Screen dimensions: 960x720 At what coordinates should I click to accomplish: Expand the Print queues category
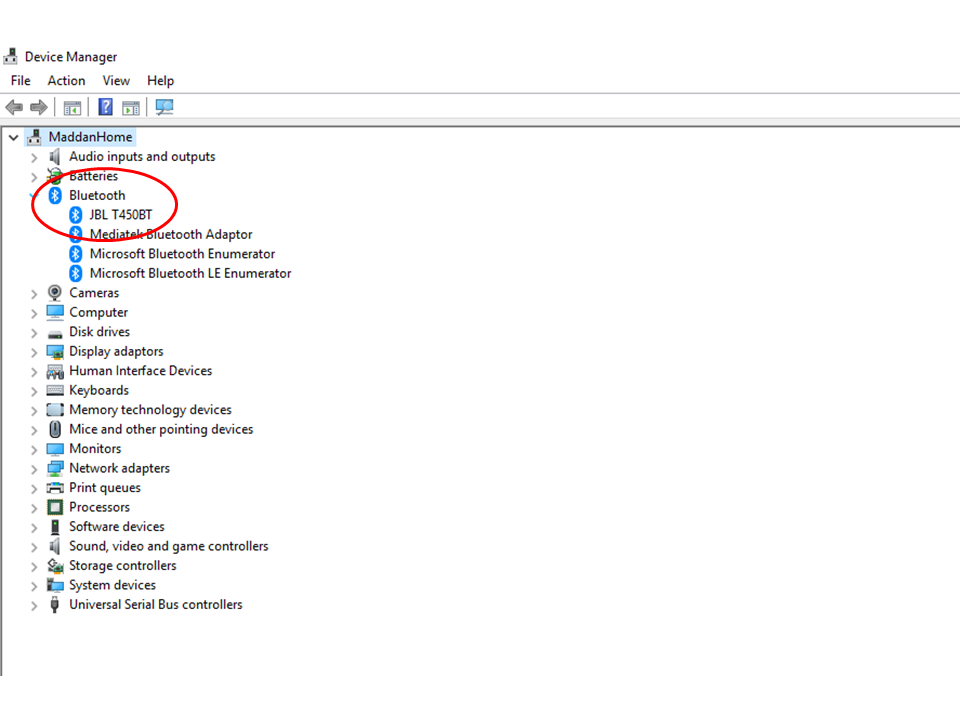pyautogui.click(x=34, y=489)
